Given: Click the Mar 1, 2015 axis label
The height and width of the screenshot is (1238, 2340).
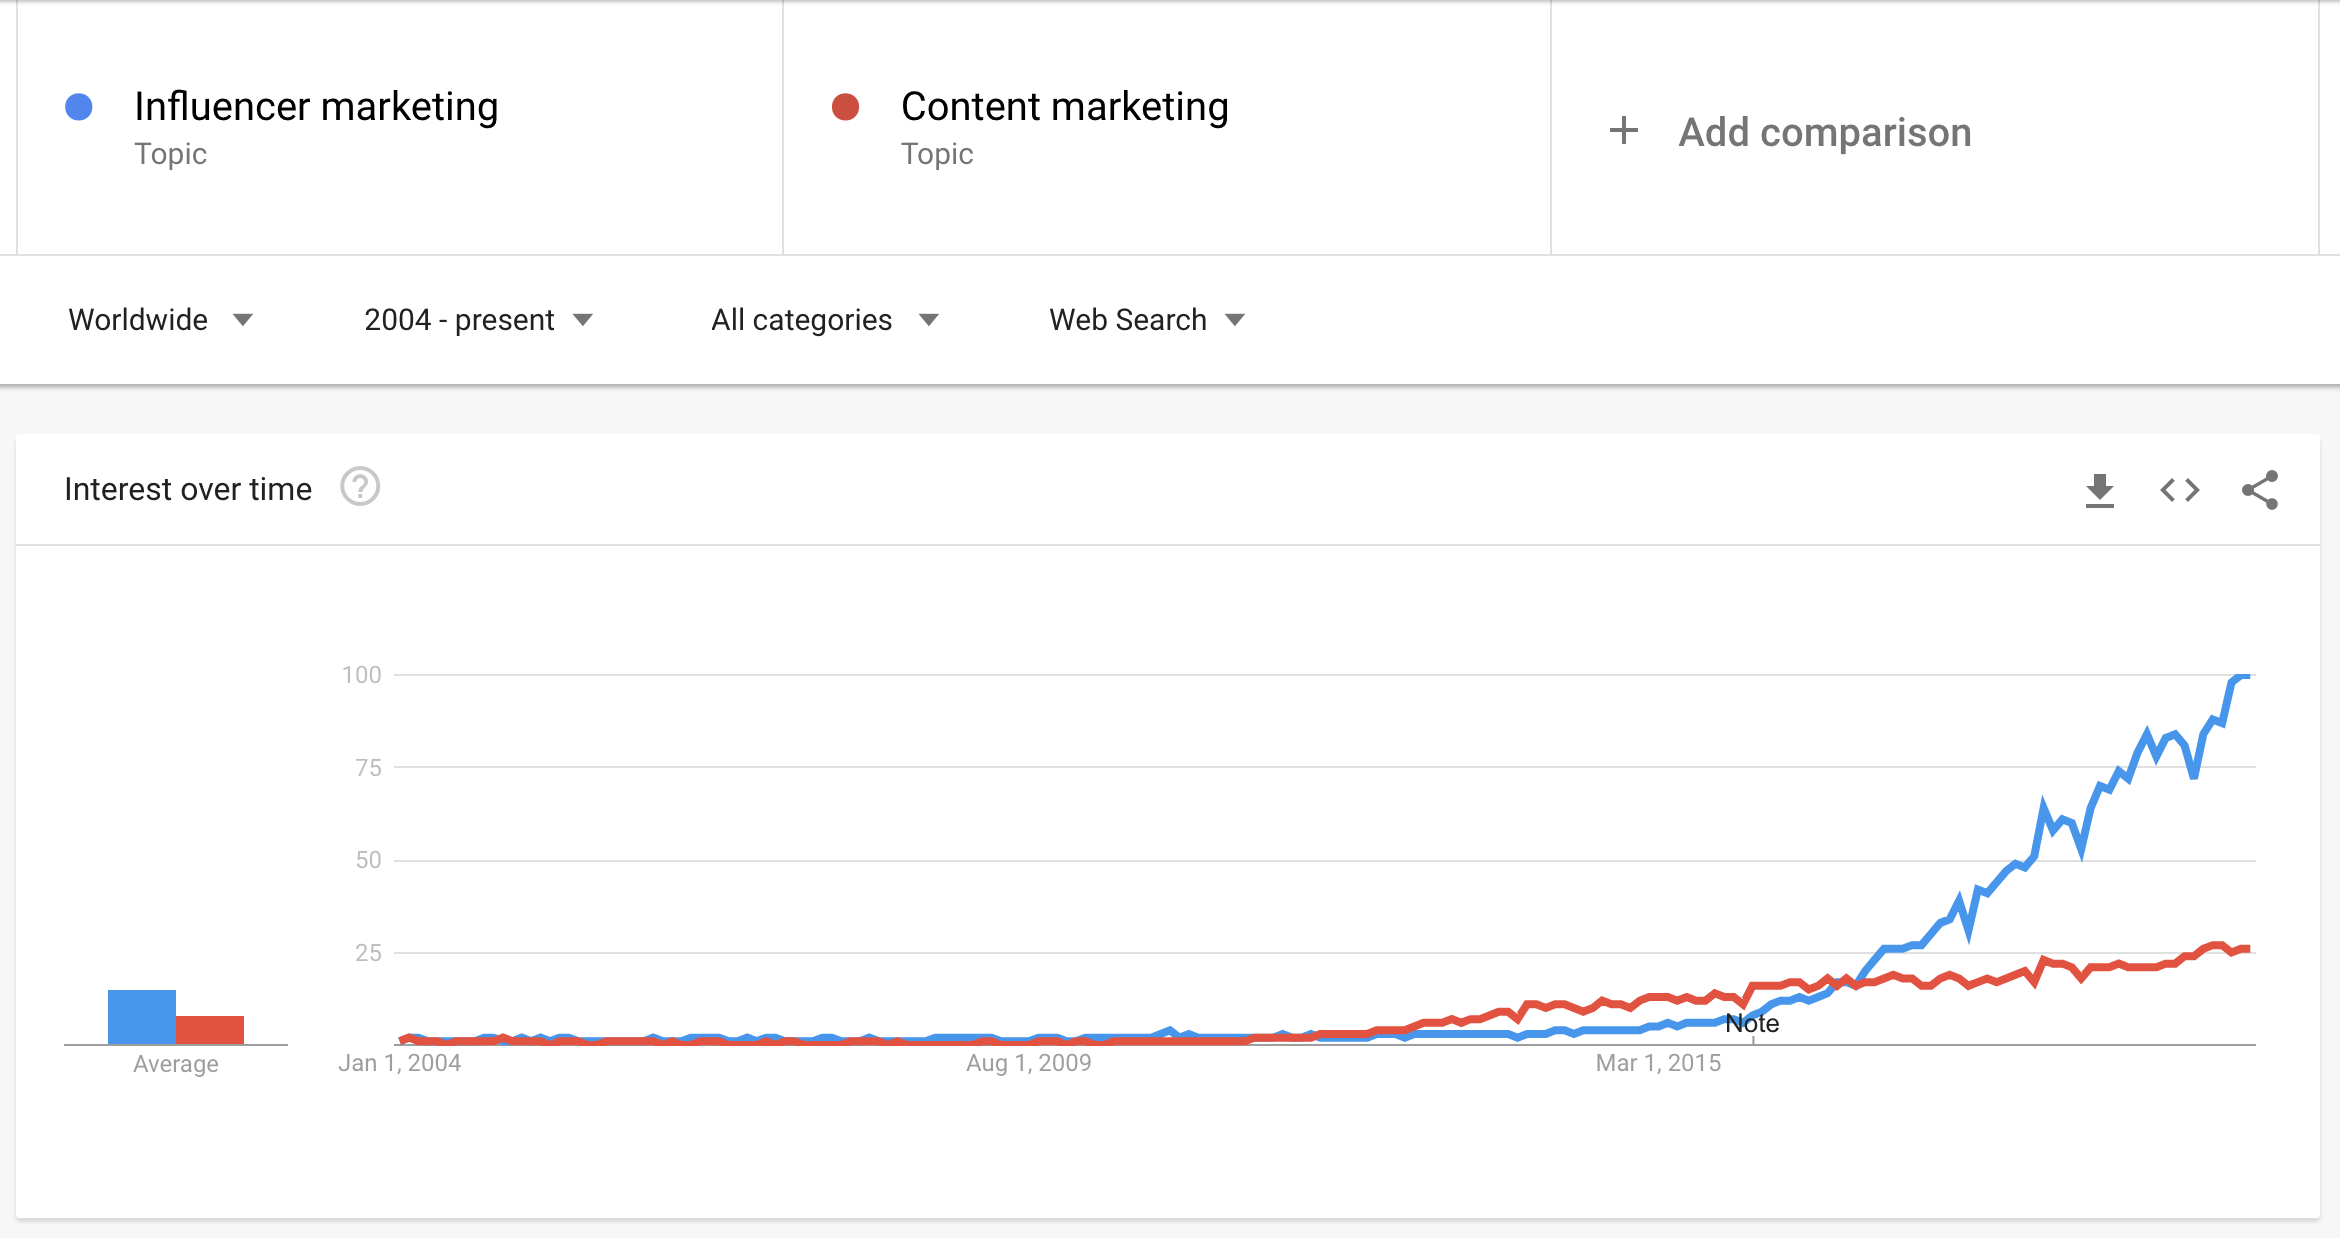Looking at the screenshot, I should coord(1660,1062).
